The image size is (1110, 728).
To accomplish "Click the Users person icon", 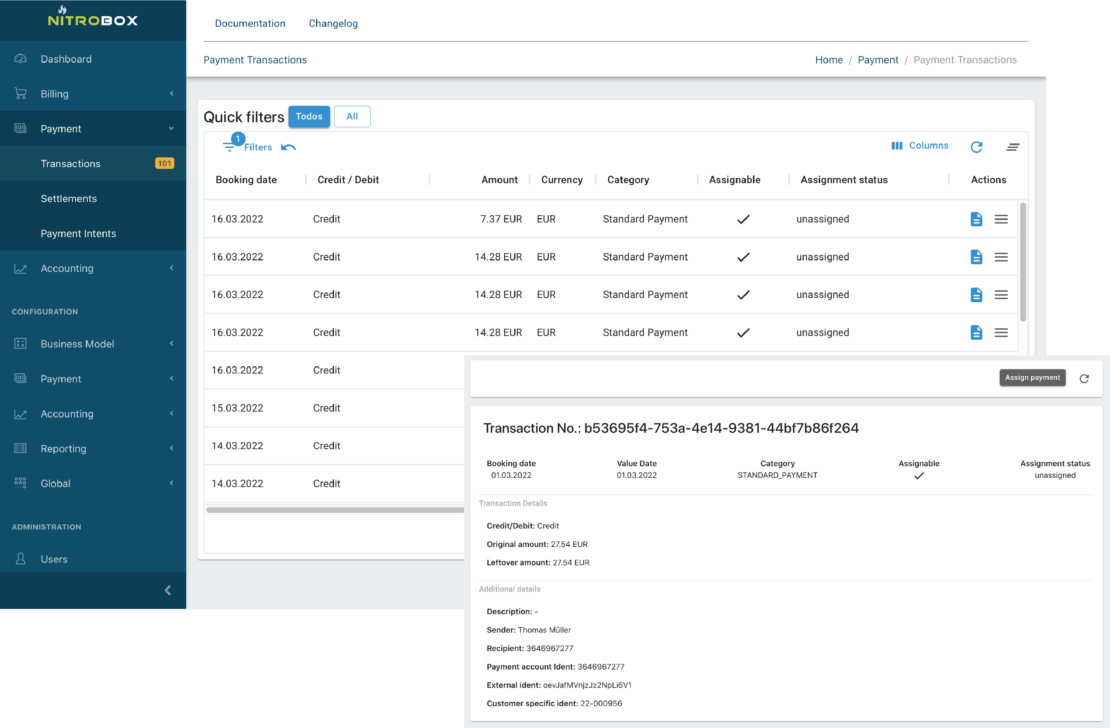I will point(21,559).
